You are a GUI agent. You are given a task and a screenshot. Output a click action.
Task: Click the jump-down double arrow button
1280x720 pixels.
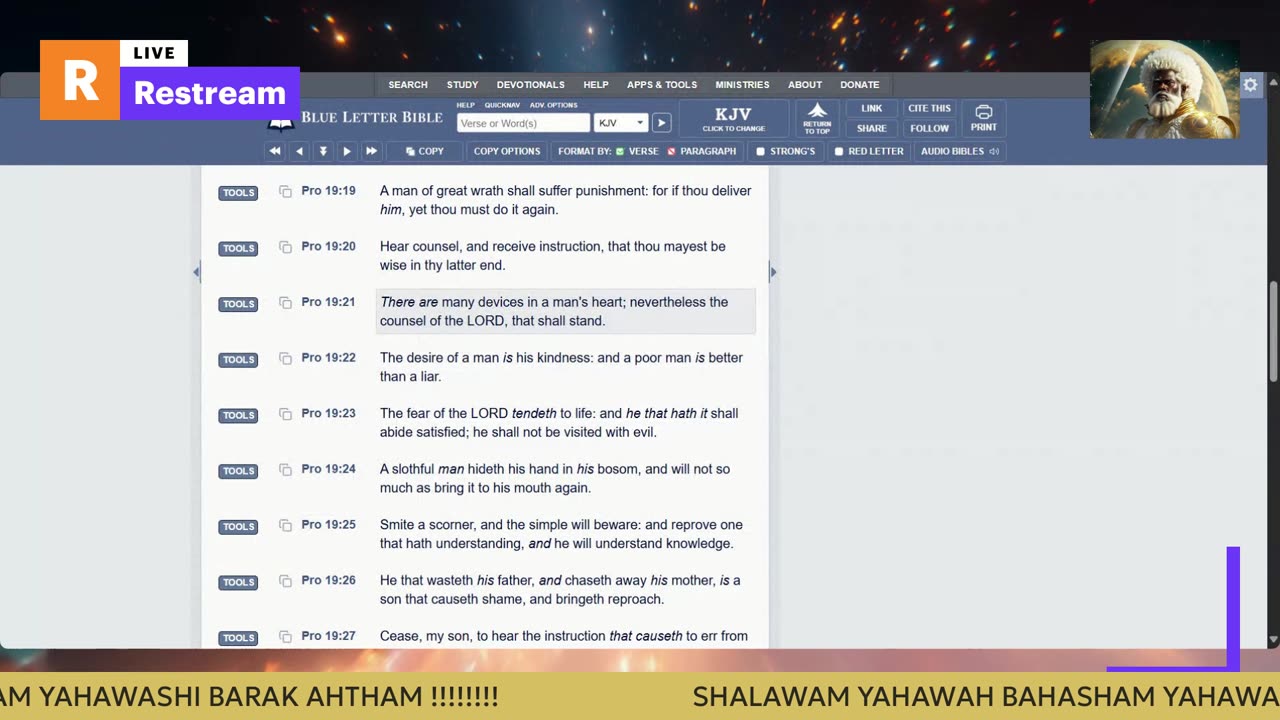click(x=323, y=151)
